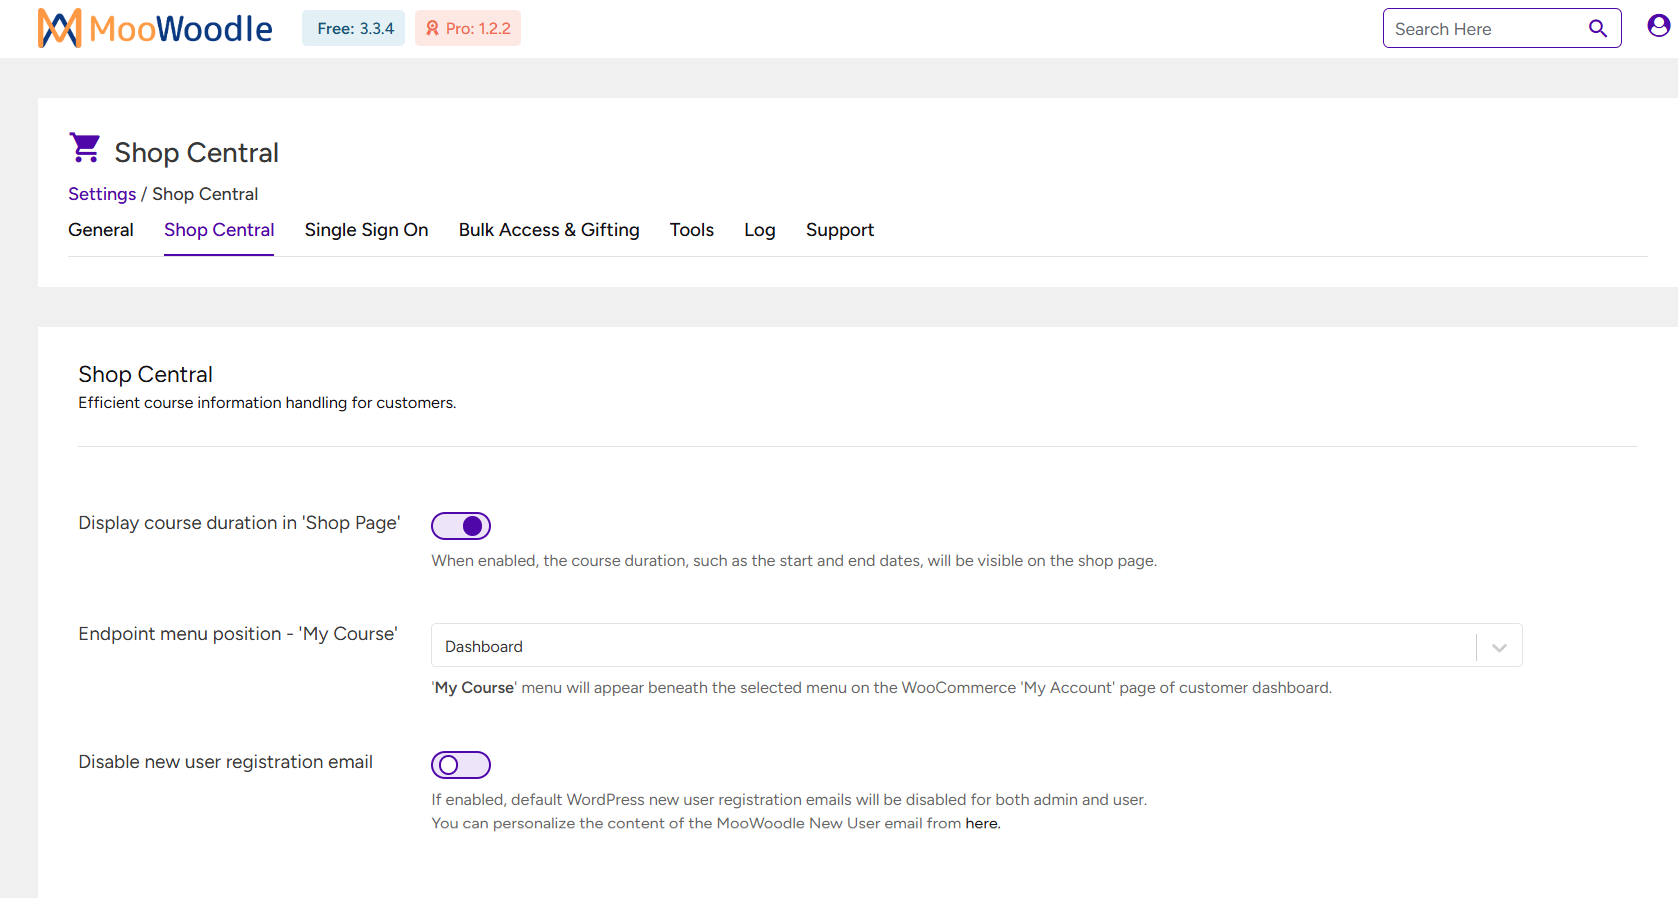1678x898 pixels.
Task: Disable course duration display toggle
Action: pos(461,526)
